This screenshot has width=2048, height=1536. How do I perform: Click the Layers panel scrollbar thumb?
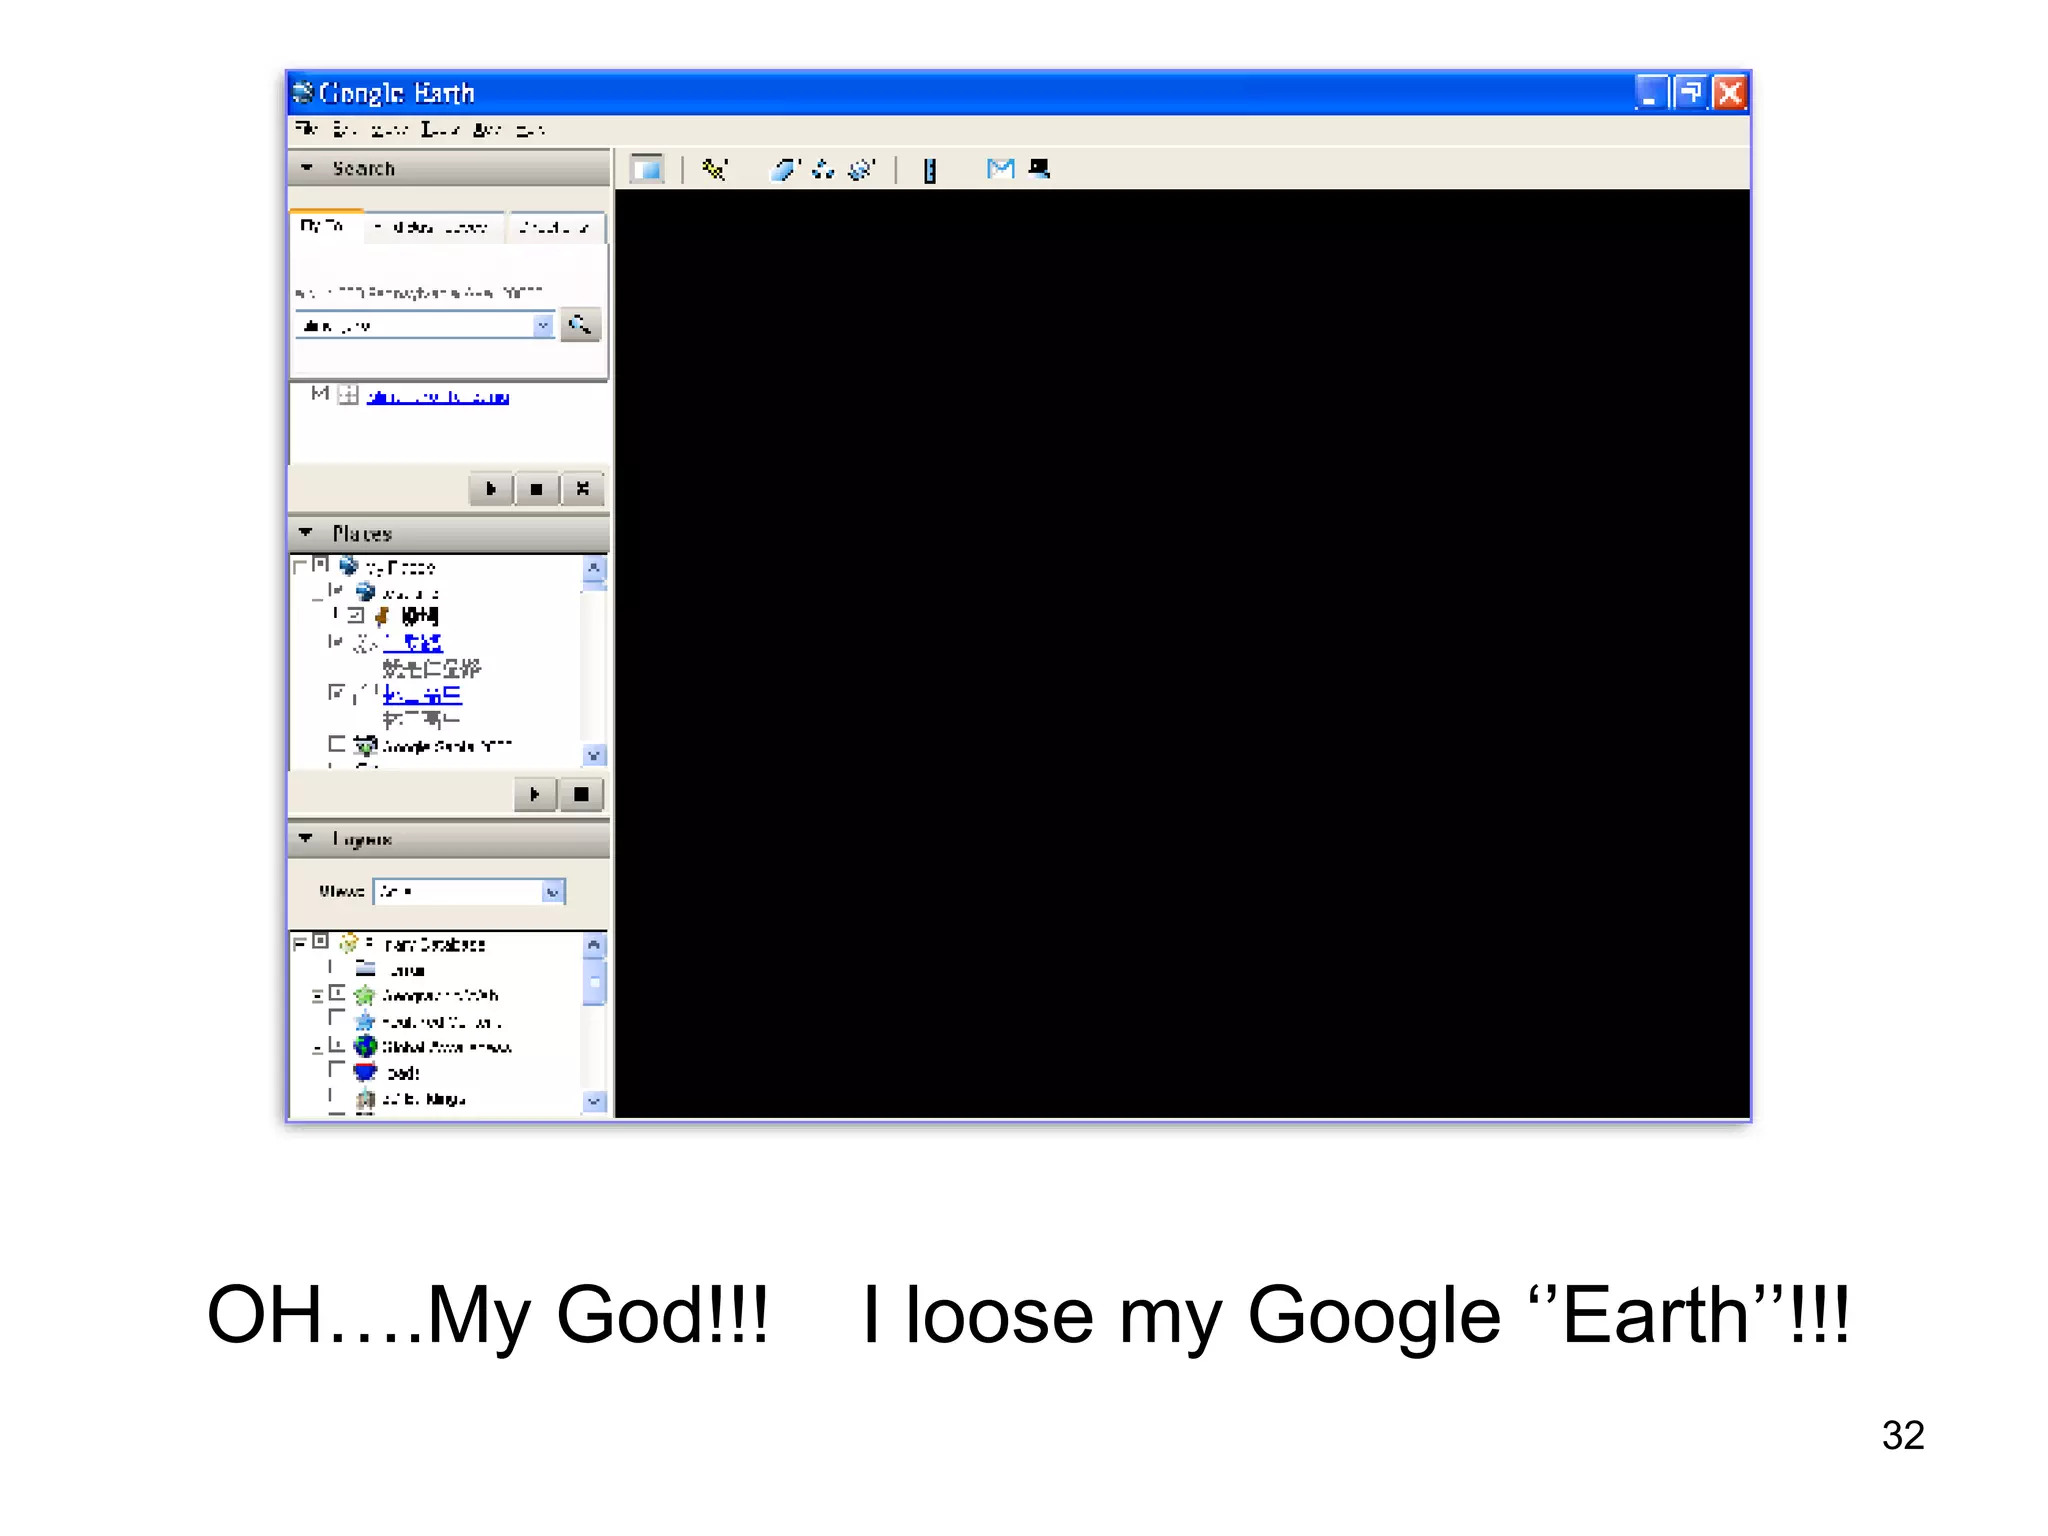pos(594,983)
